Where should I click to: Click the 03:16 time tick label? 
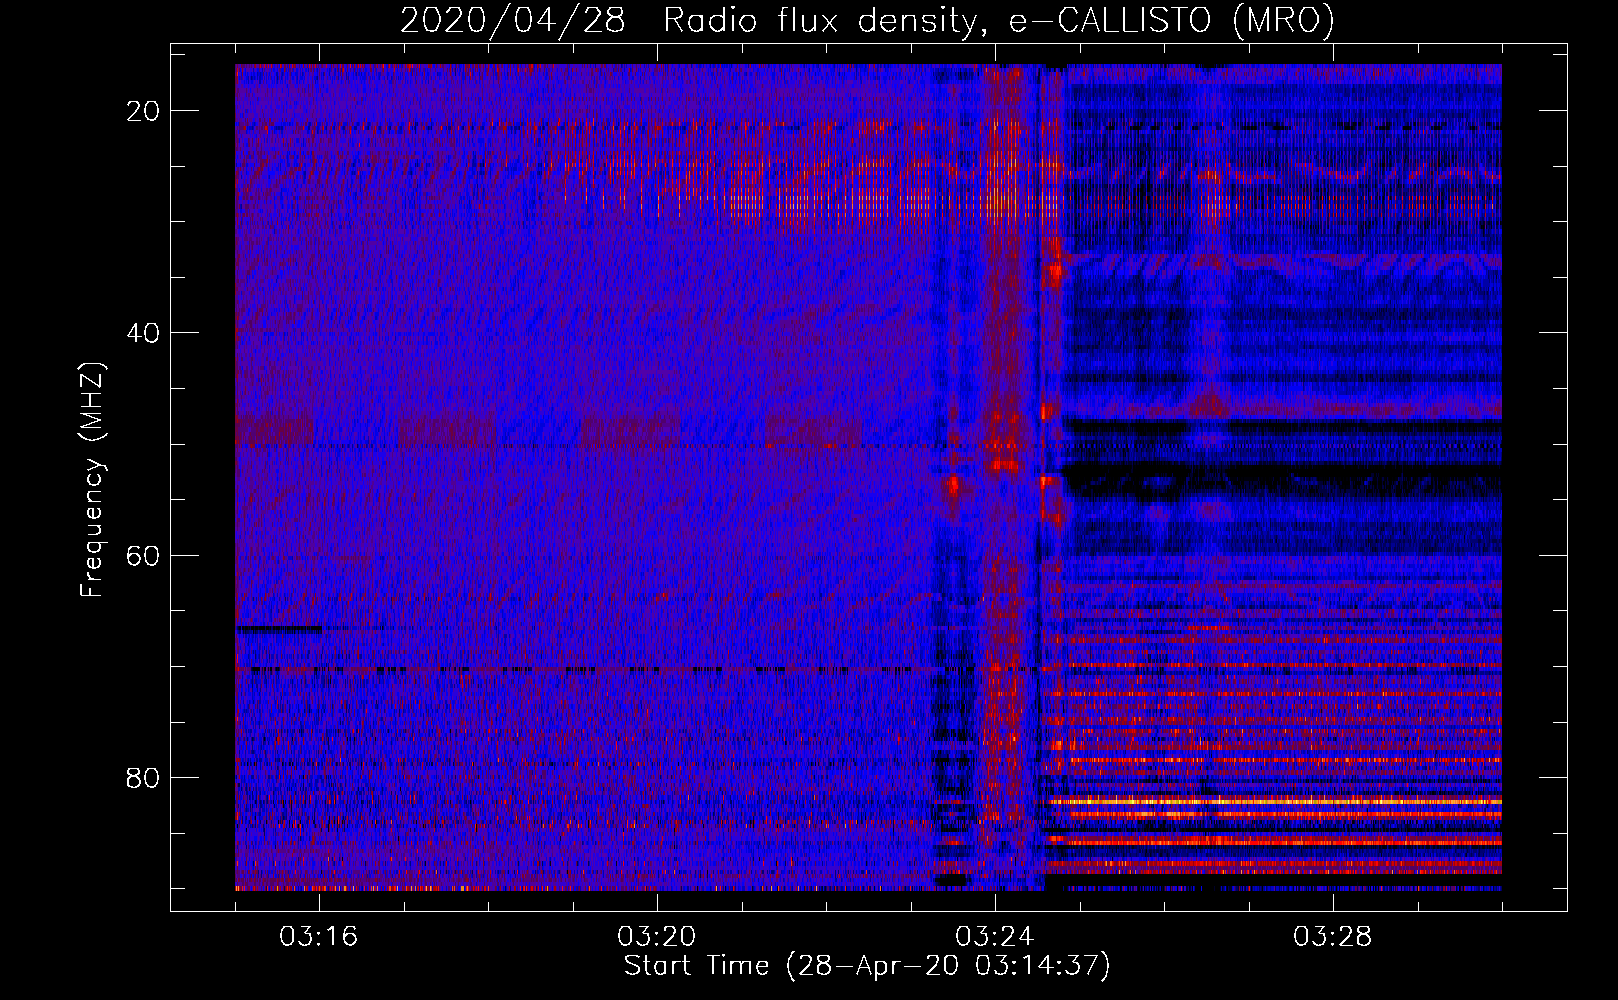pos(319,937)
